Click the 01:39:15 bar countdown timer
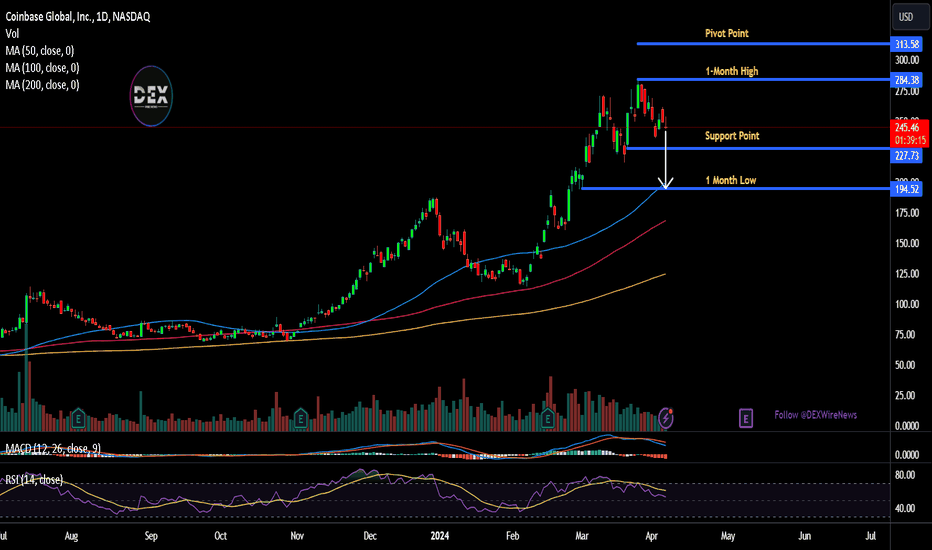This screenshot has width=932, height=550. tap(909, 140)
